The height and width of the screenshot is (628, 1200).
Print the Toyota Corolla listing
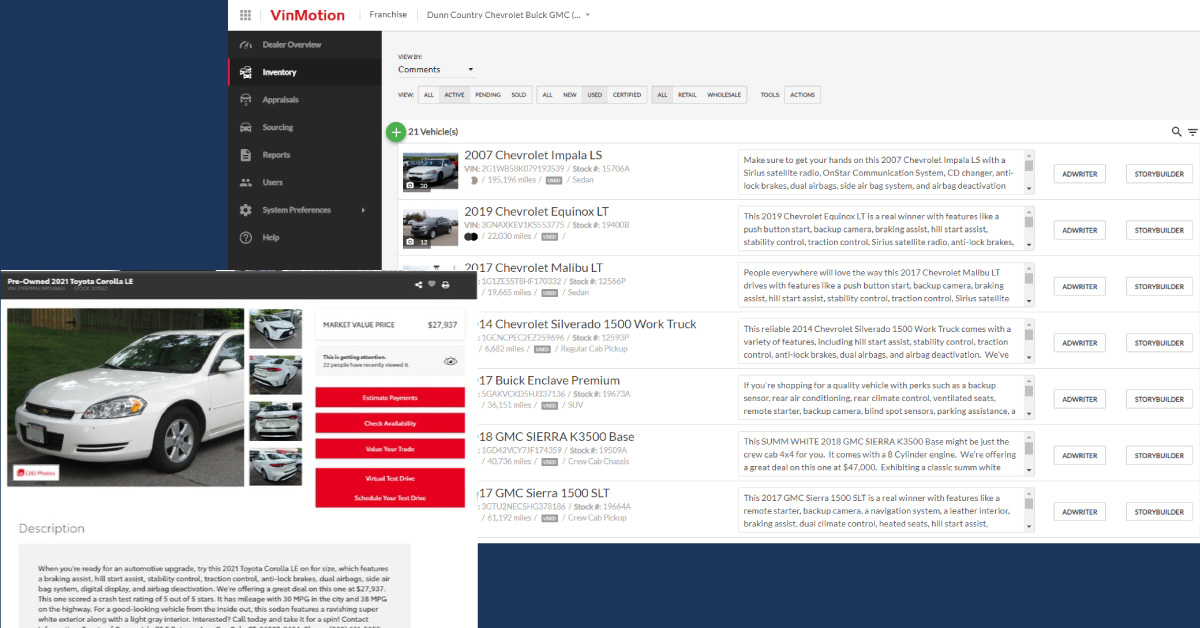coord(446,285)
